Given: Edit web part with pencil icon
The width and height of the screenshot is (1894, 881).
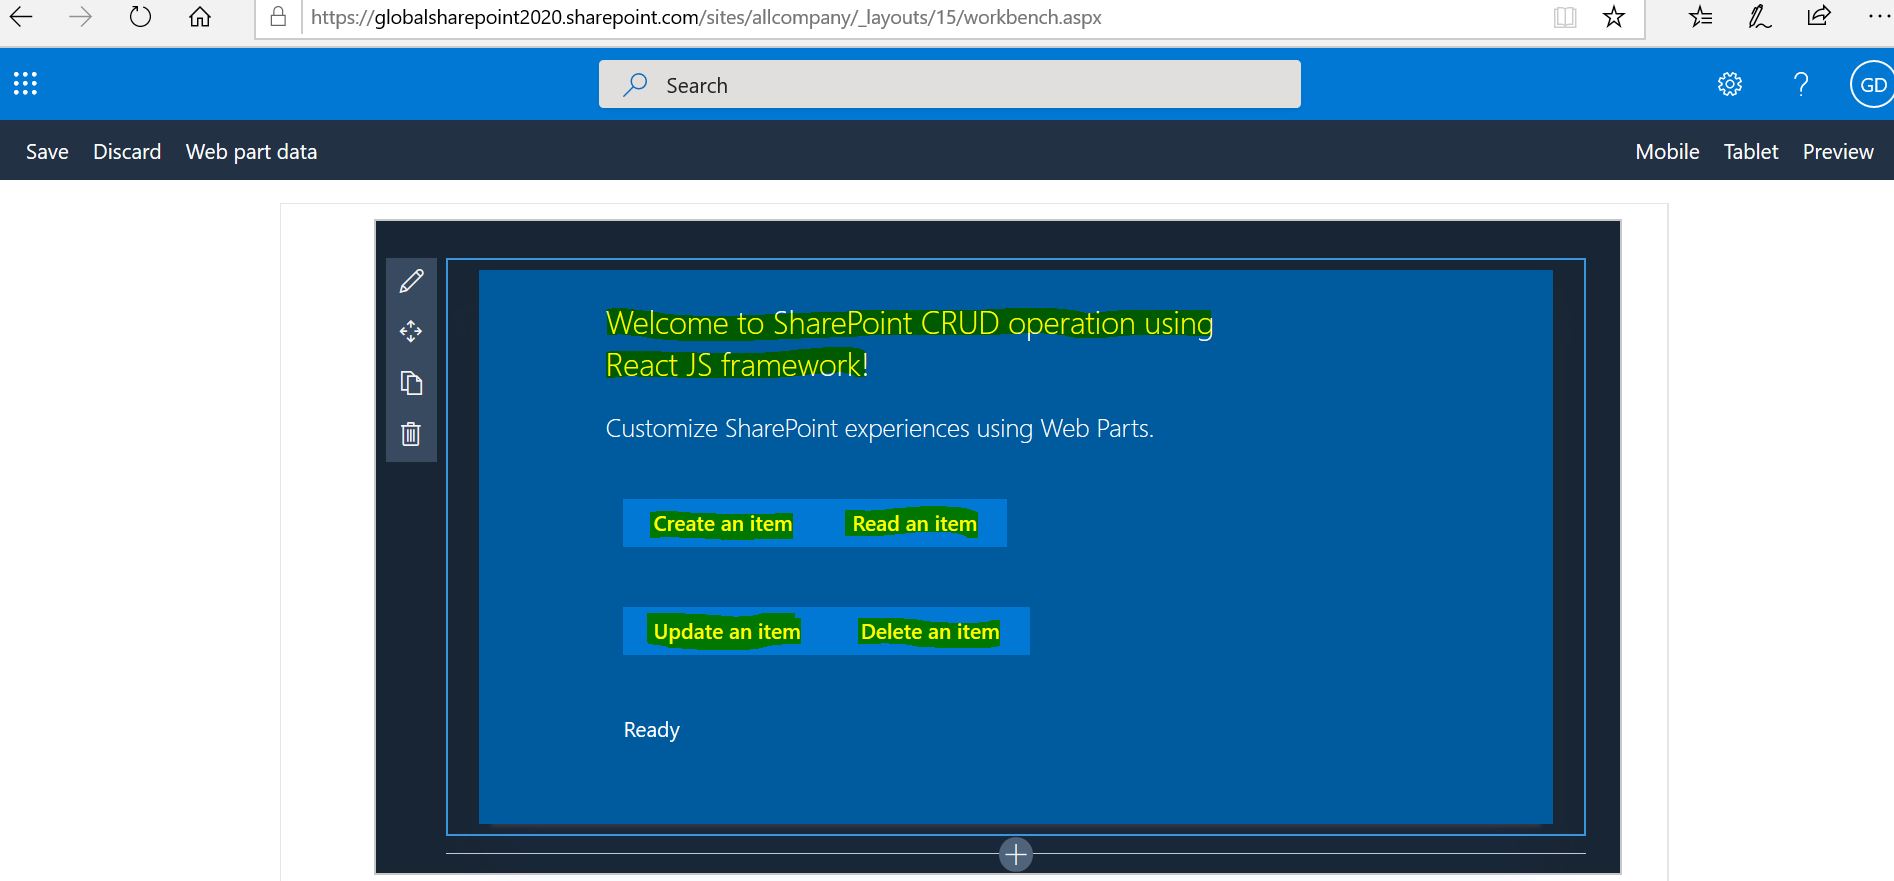Looking at the screenshot, I should [x=411, y=282].
